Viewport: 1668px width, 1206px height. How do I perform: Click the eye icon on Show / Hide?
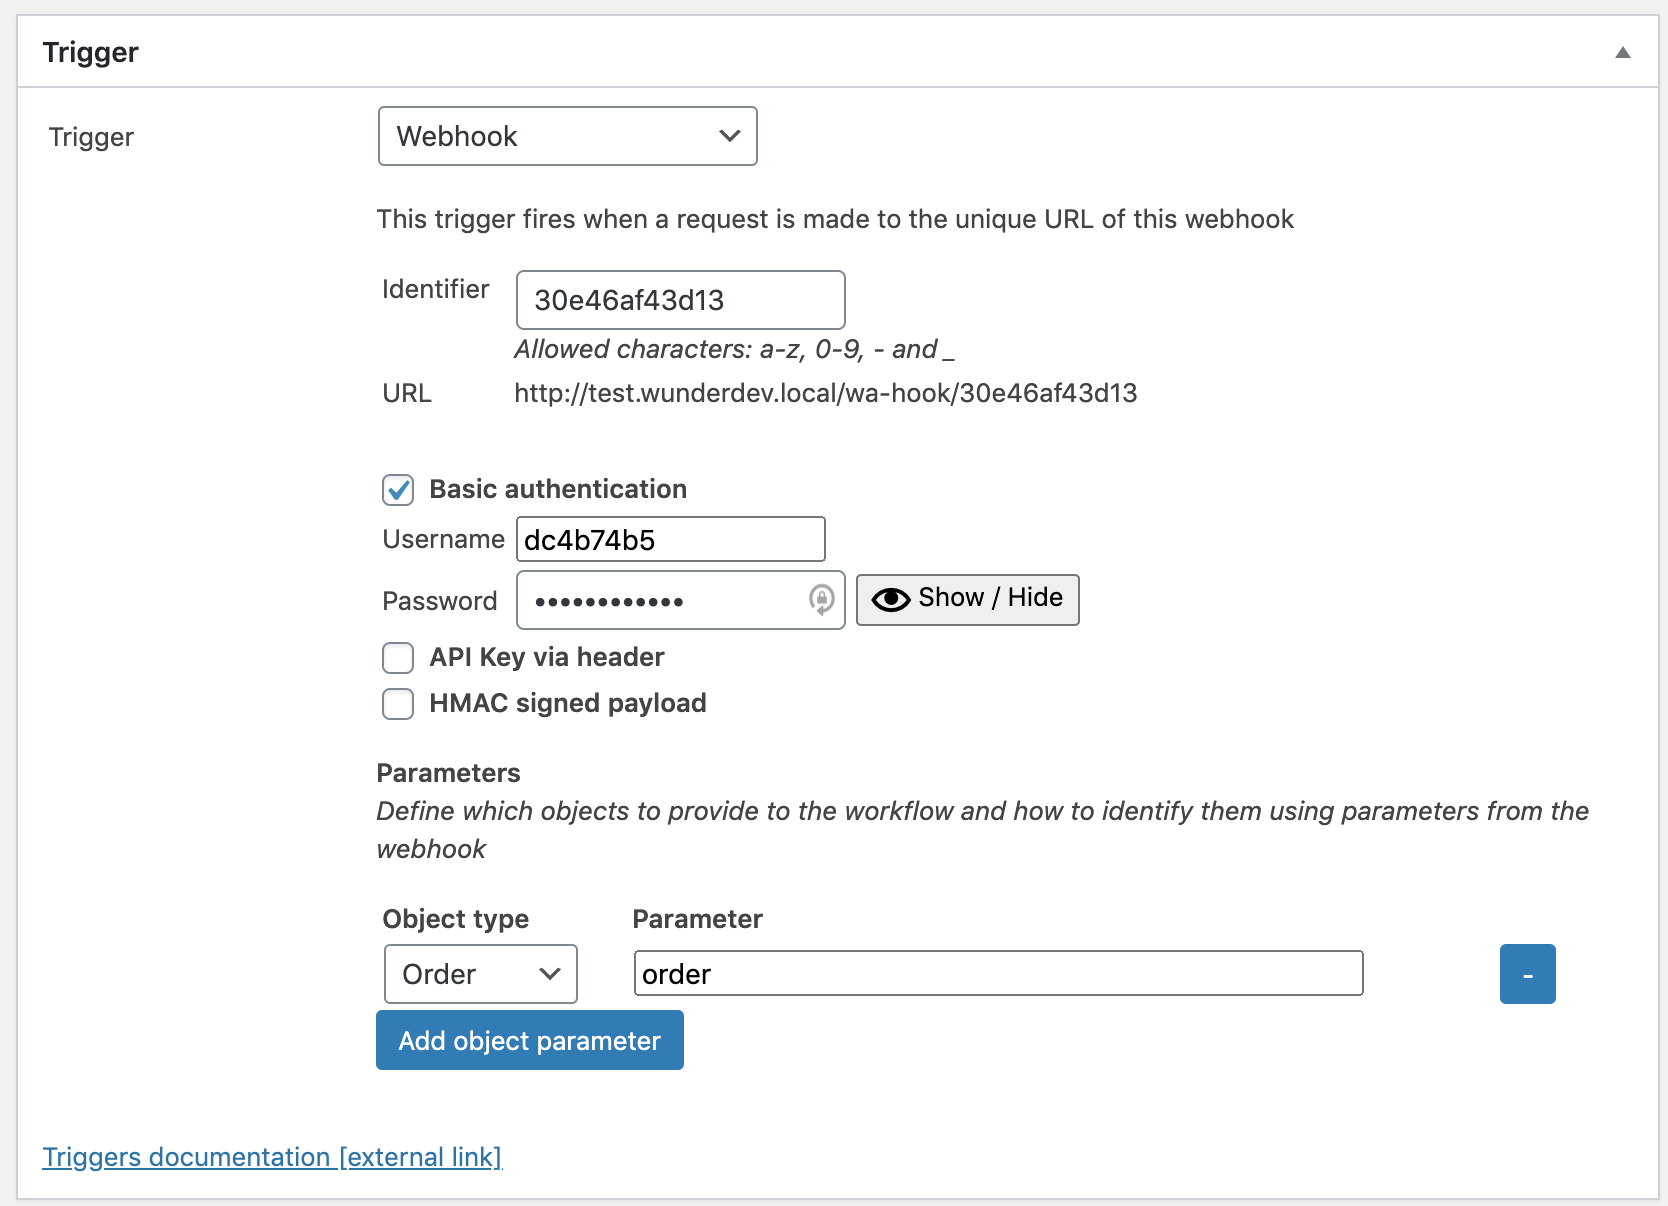890,599
